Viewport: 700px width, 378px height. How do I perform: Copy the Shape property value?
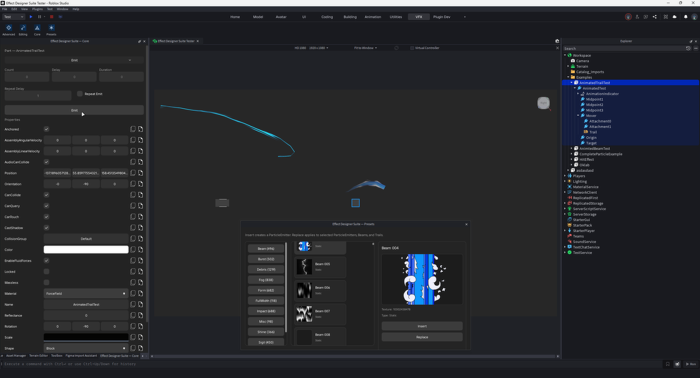tap(133, 348)
